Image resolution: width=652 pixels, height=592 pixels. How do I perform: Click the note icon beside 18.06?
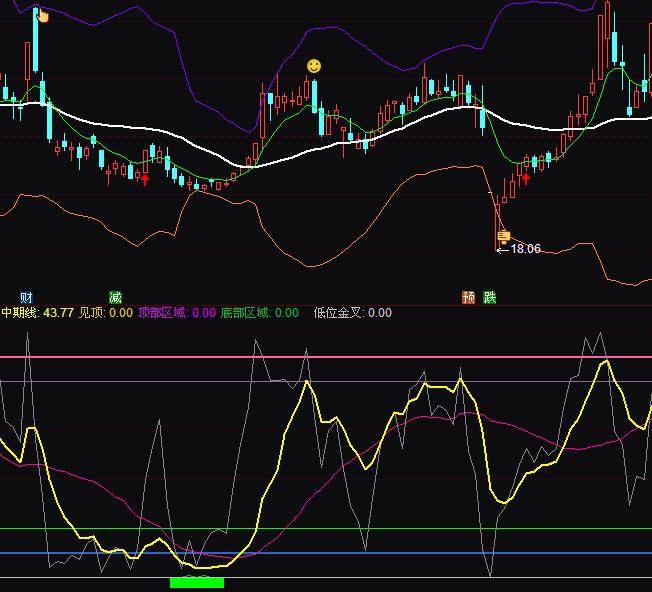point(504,237)
